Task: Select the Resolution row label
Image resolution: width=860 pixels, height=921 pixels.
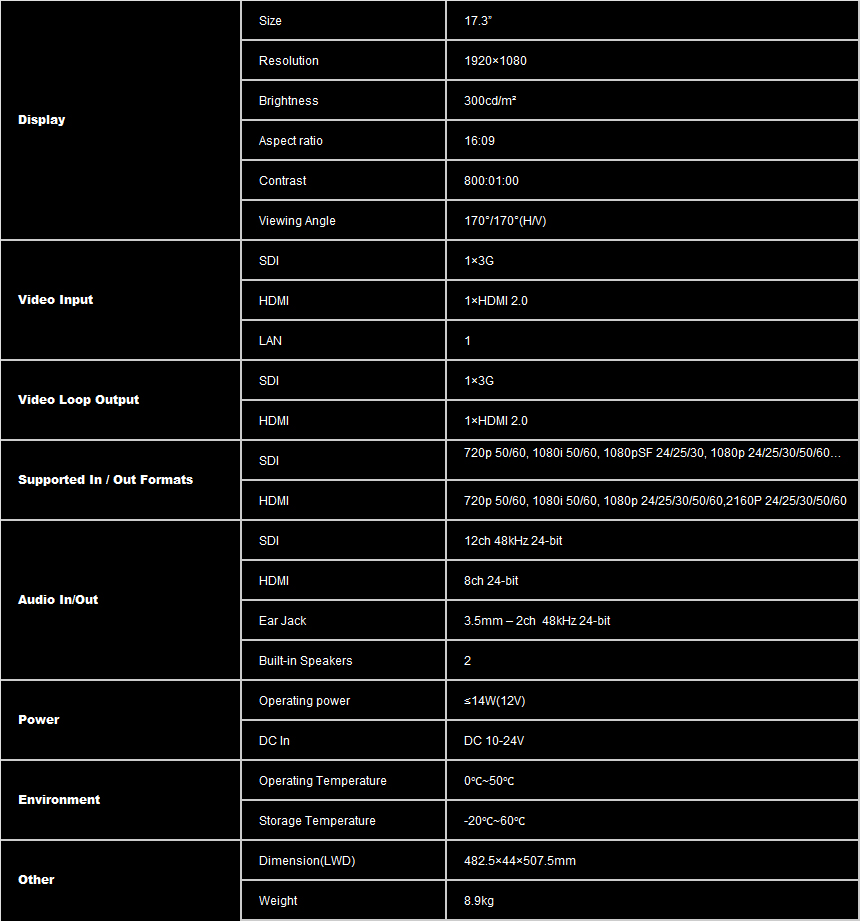Action: point(289,61)
